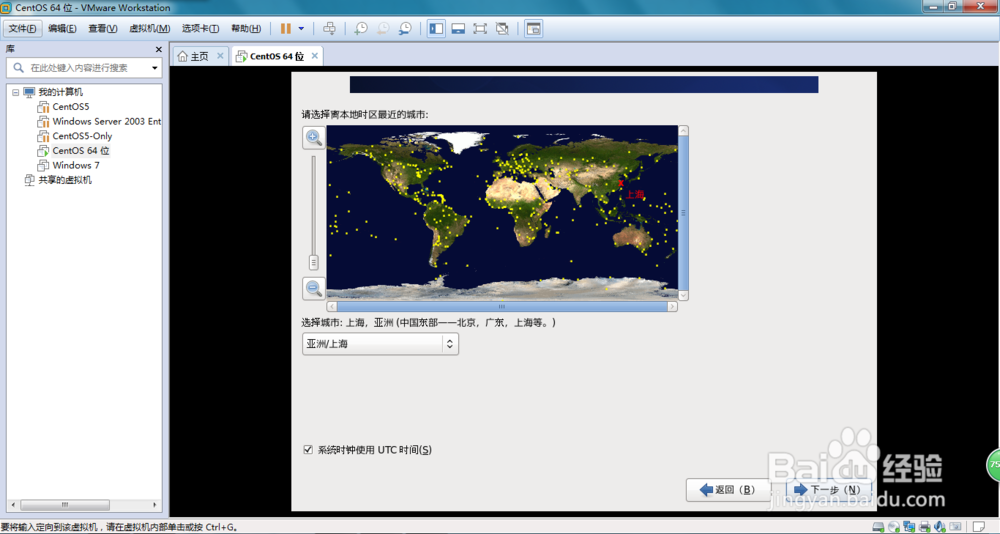Click the map's scroll down arrow
Screen dimensions: 1000x534
click(x=684, y=295)
